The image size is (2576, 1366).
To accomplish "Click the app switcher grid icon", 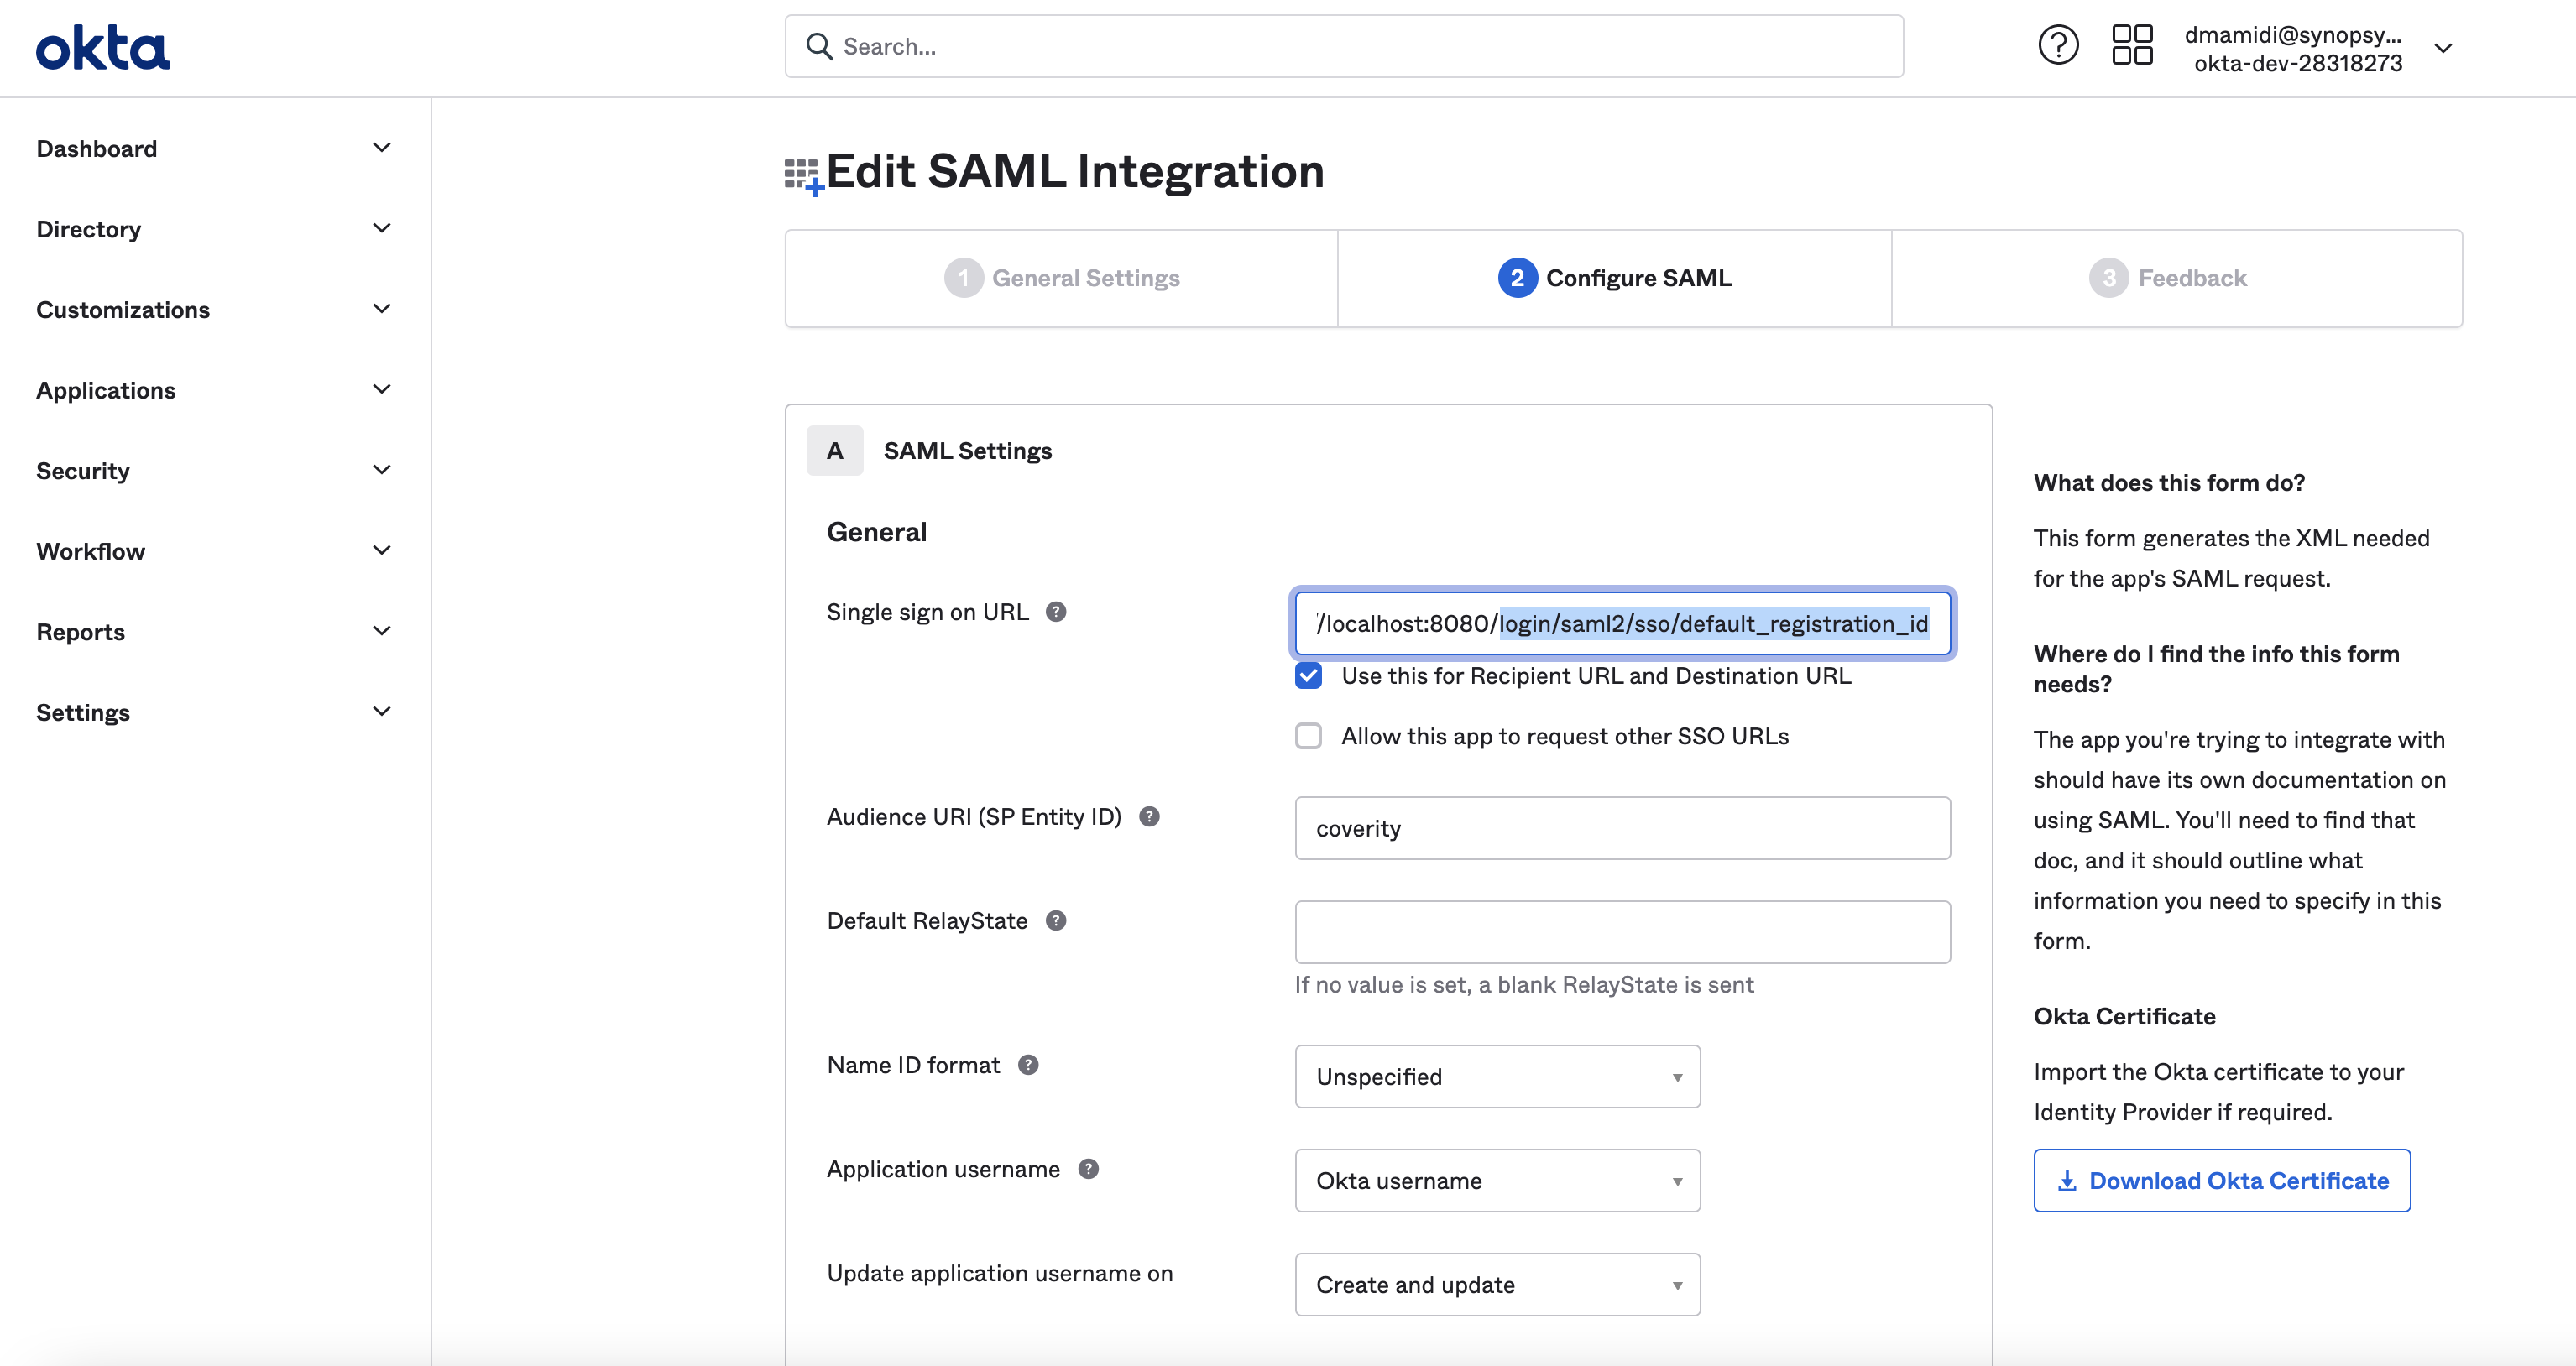I will 2132,44.
